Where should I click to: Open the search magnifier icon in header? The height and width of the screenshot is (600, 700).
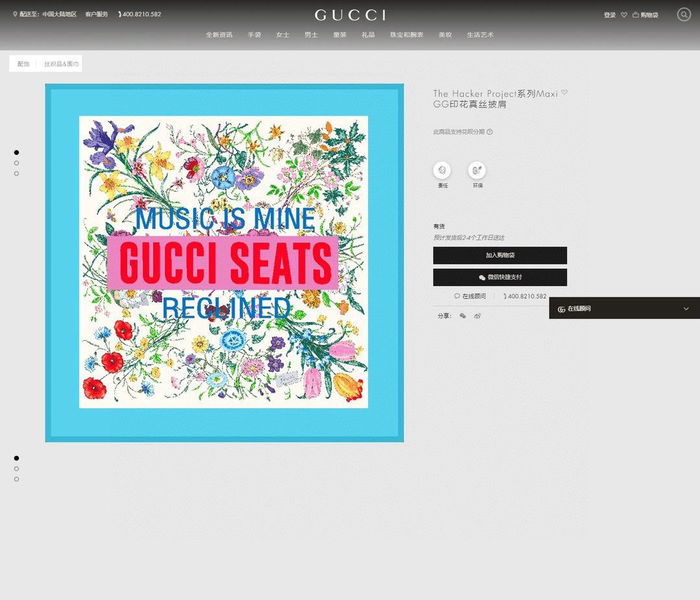tap(683, 14)
